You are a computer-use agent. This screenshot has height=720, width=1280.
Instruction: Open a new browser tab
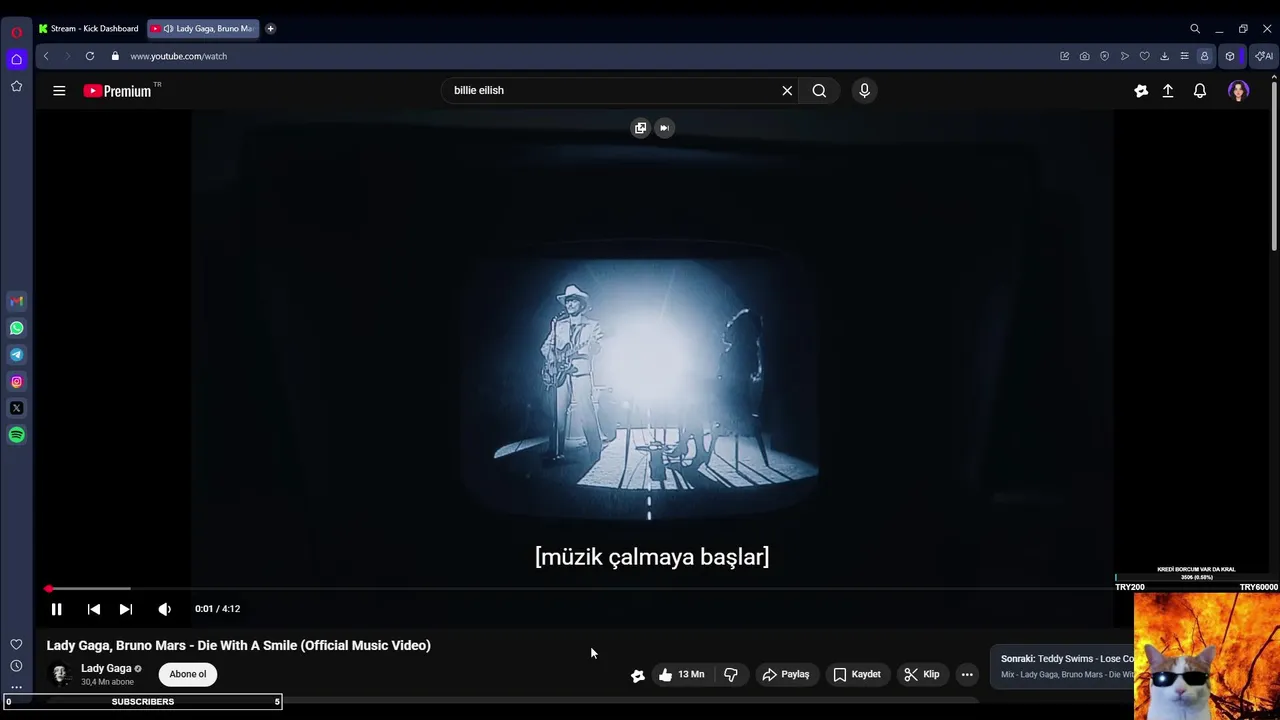270,29
